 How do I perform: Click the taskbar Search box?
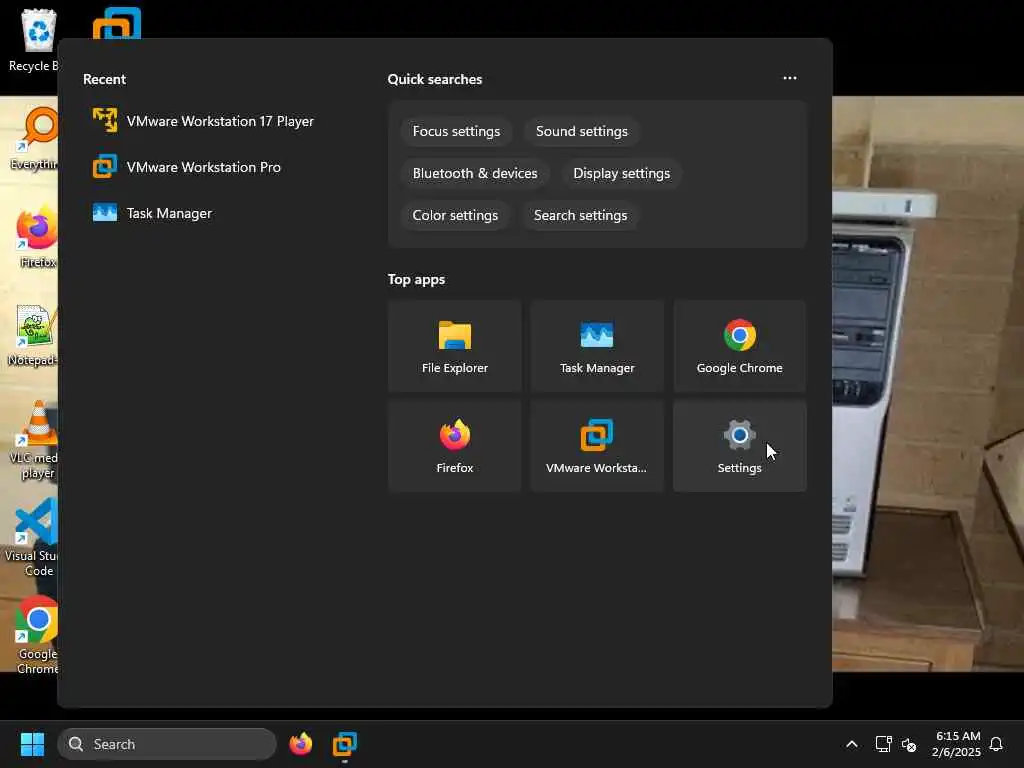tap(167, 744)
